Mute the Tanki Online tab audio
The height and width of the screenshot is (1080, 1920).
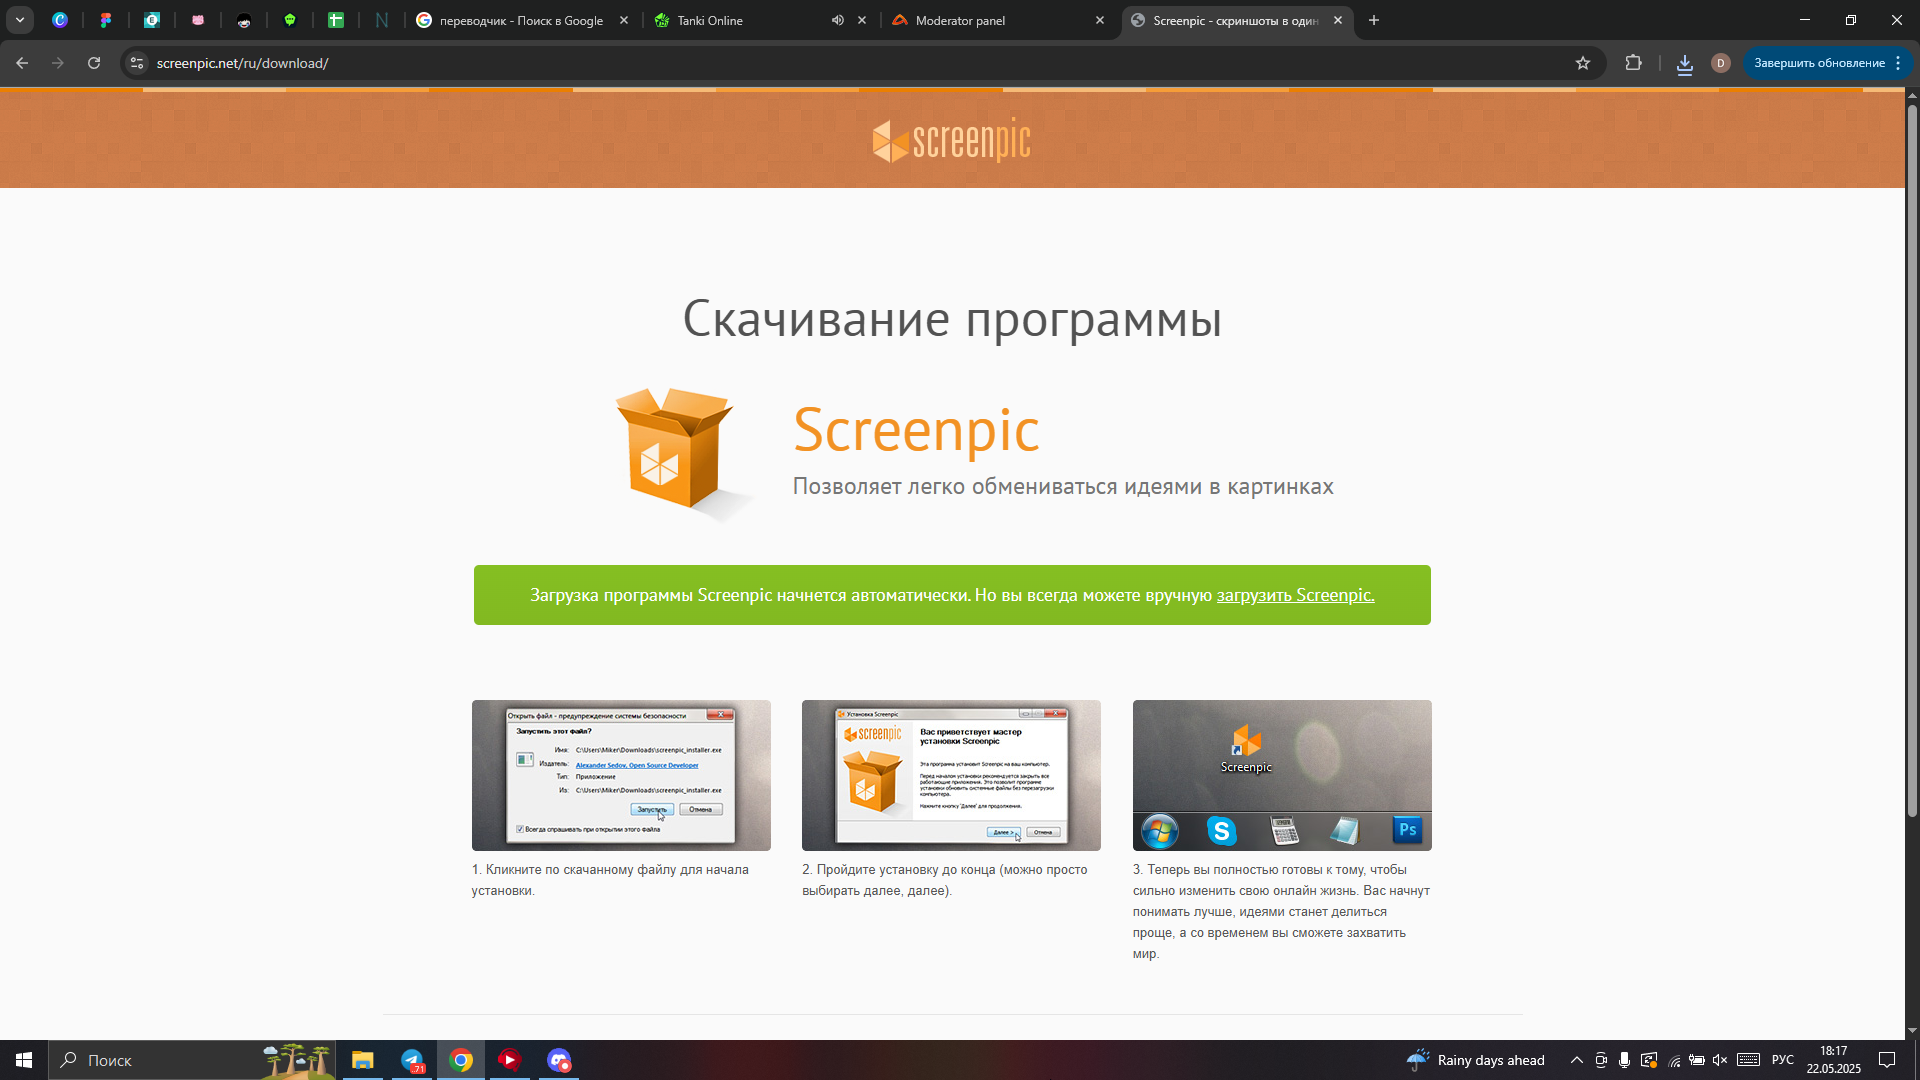pyautogui.click(x=837, y=20)
